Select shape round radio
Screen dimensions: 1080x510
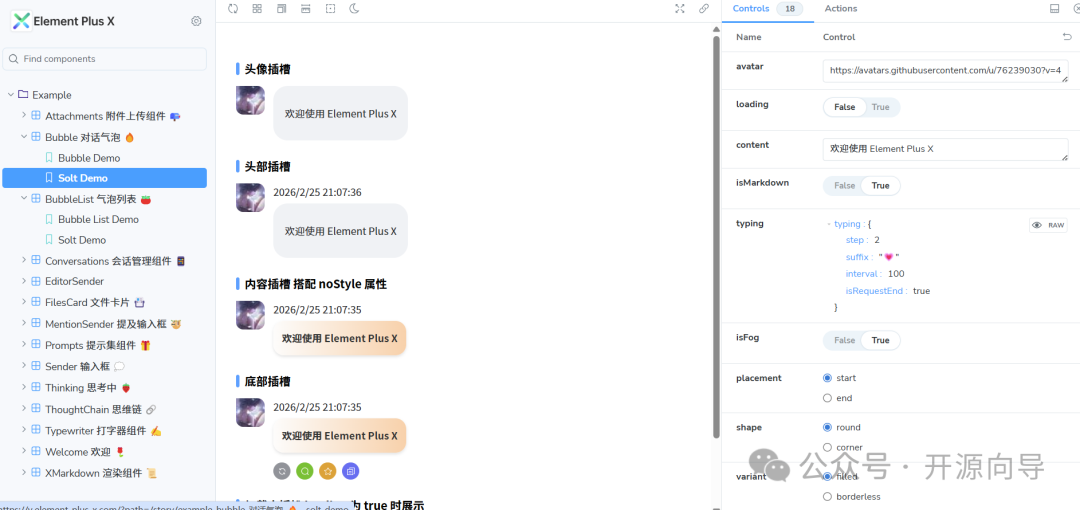[827, 427]
